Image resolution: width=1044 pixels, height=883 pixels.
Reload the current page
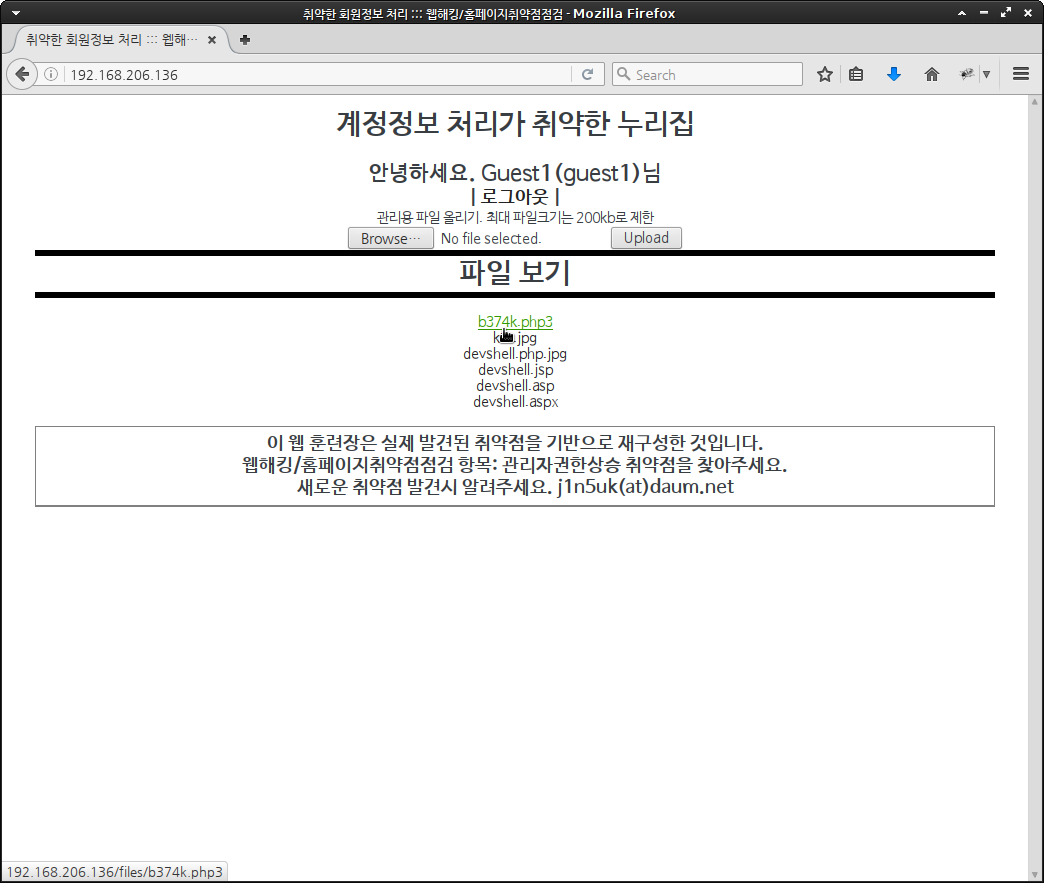(587, 75)
